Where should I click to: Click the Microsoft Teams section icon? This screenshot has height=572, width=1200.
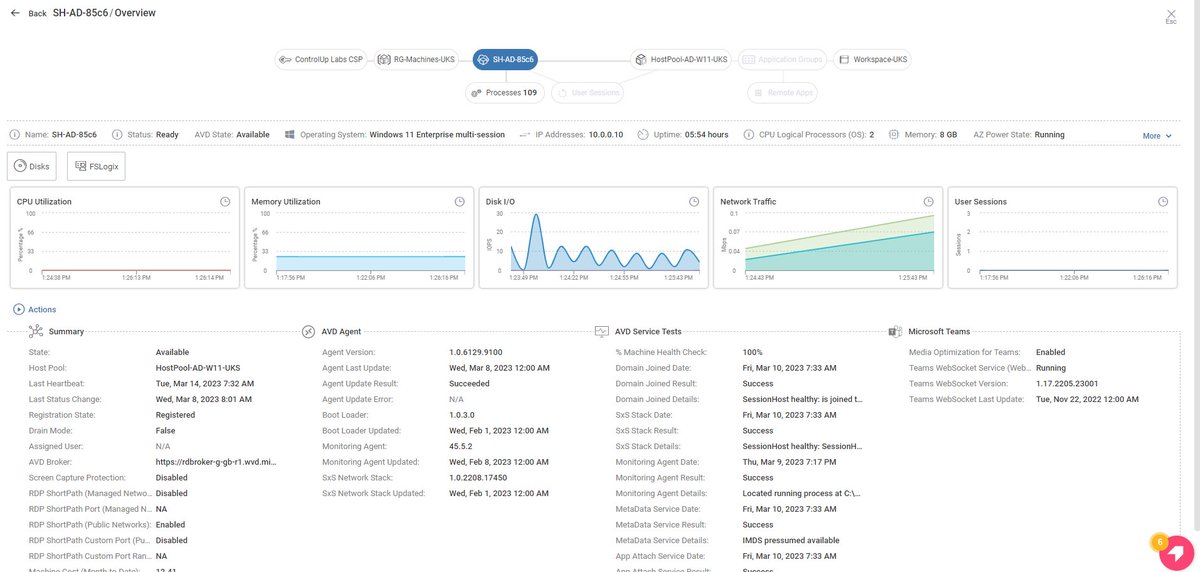coord(895,331)
